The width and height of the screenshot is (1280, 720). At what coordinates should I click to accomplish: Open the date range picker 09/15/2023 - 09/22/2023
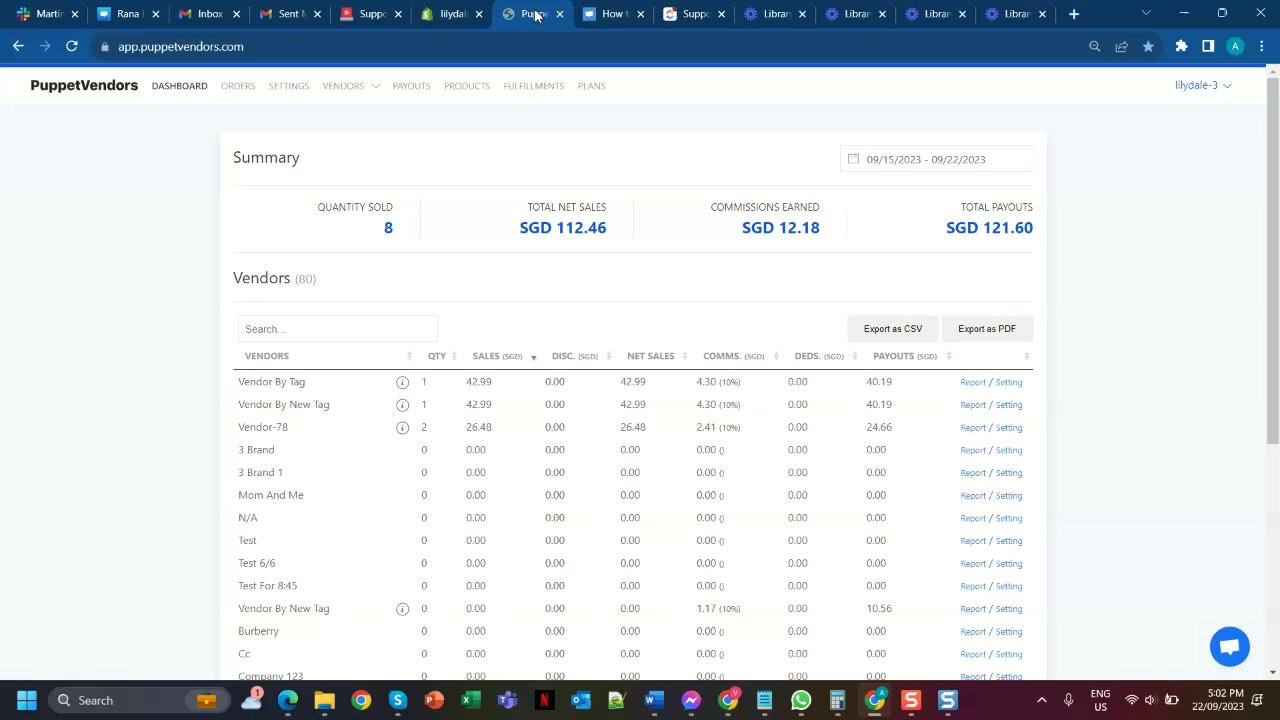coord(937,159)
